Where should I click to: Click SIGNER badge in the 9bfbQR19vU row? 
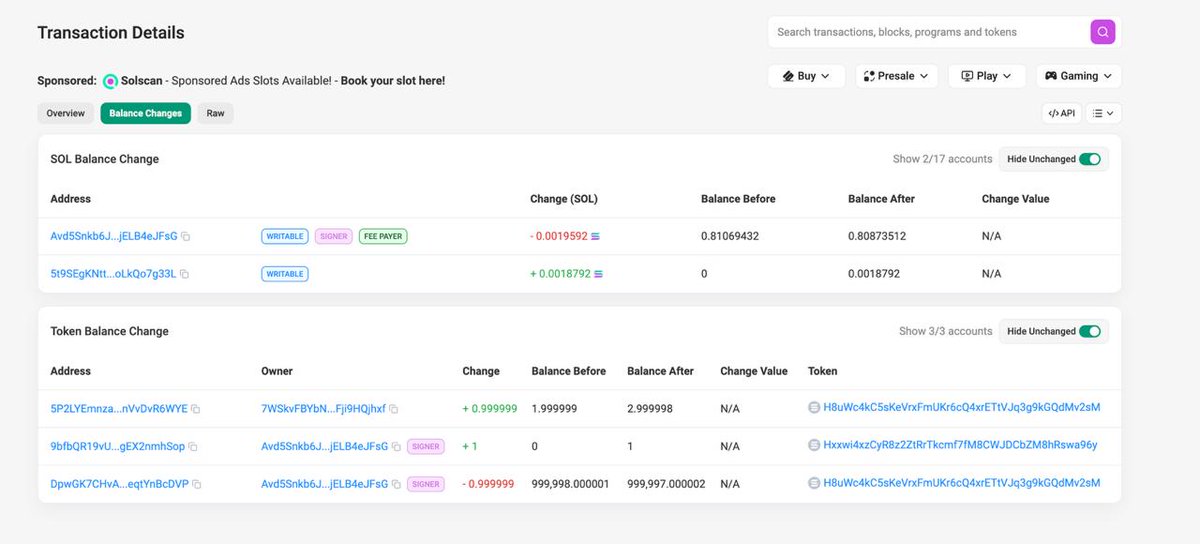point(425,447)
